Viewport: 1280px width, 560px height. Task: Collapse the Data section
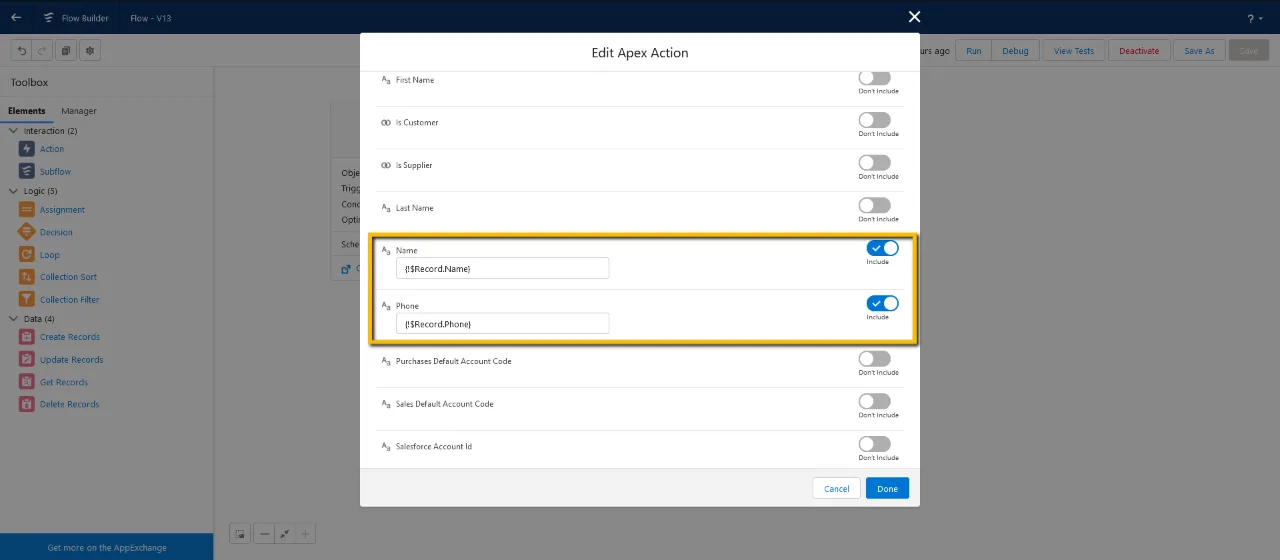tap(14, 319)
